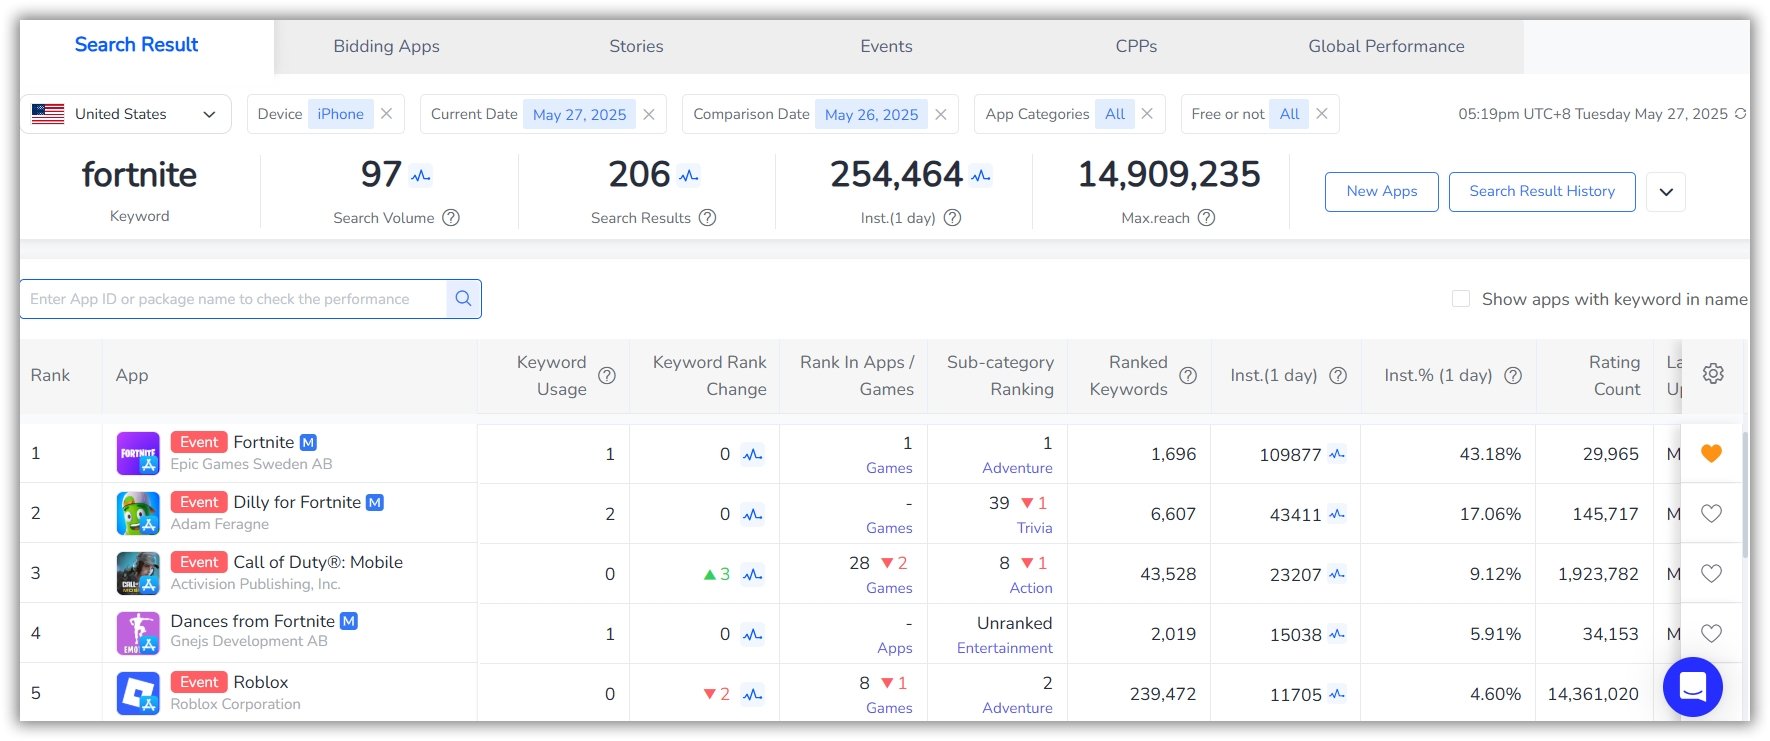Click the table vertical scrollbar

click(1745, 495)
